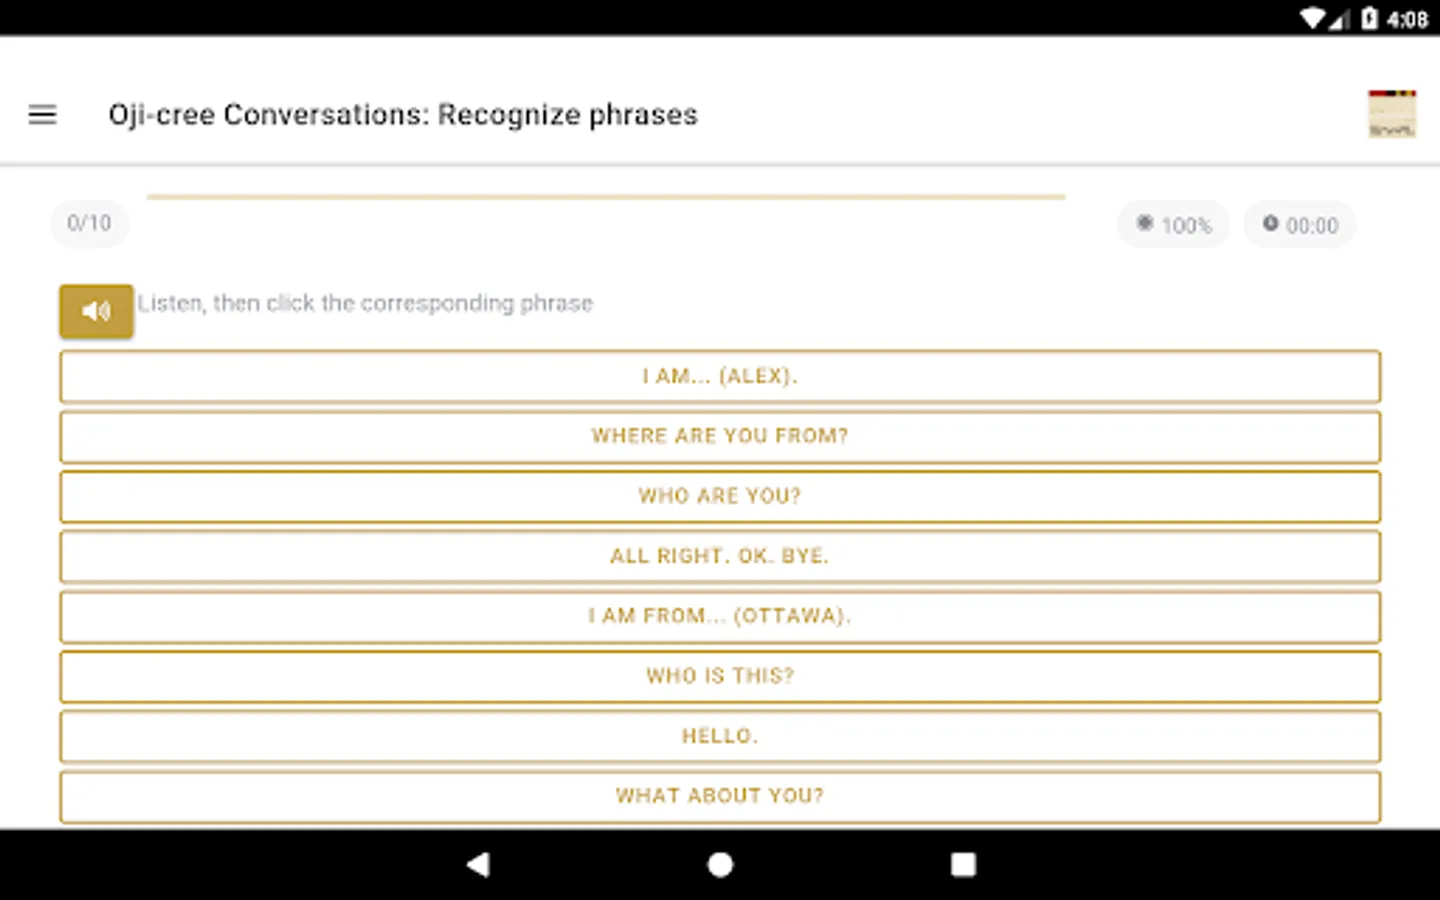Viewport: 1440px width, 900px height.
Task: Play the phrase audio speaker button
Action: coord(96,311)
